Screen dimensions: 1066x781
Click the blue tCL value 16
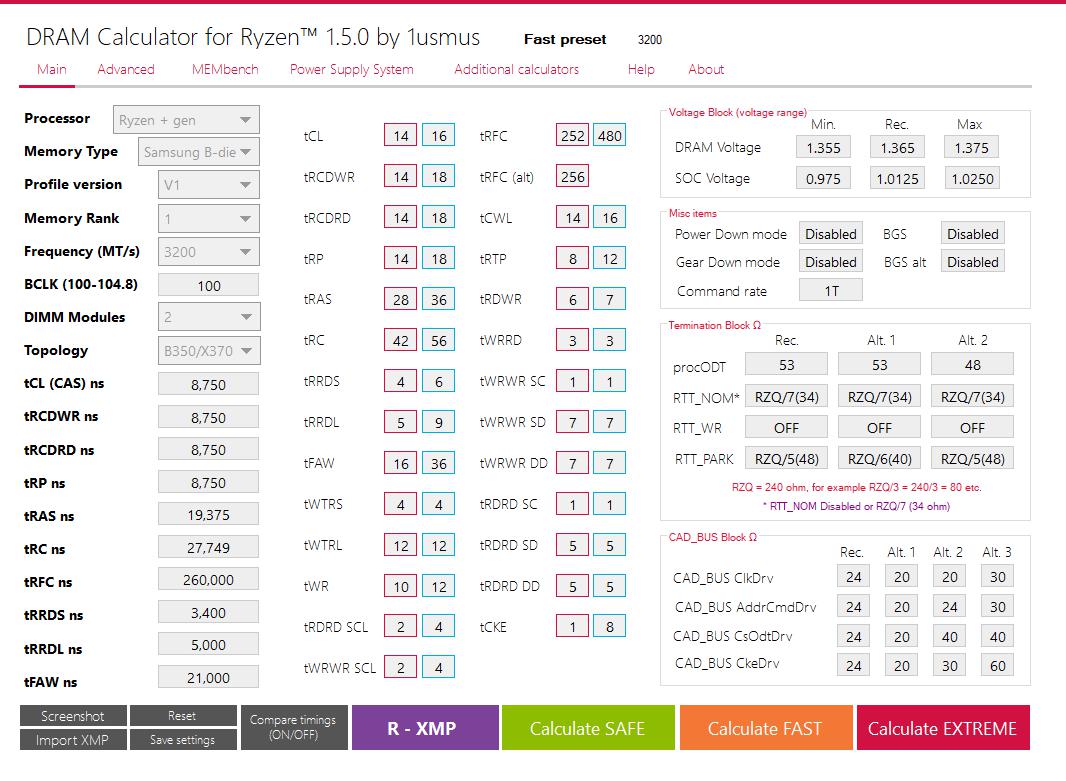tap(439, 136)
